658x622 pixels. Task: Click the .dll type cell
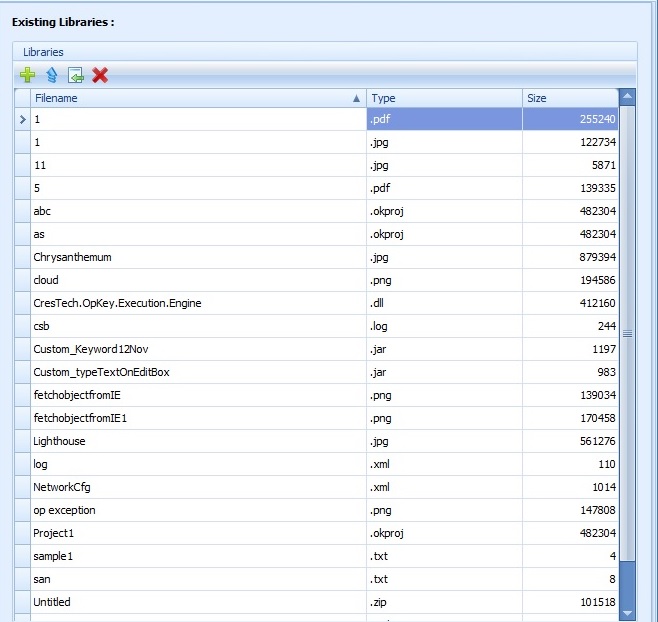[444, 303]
